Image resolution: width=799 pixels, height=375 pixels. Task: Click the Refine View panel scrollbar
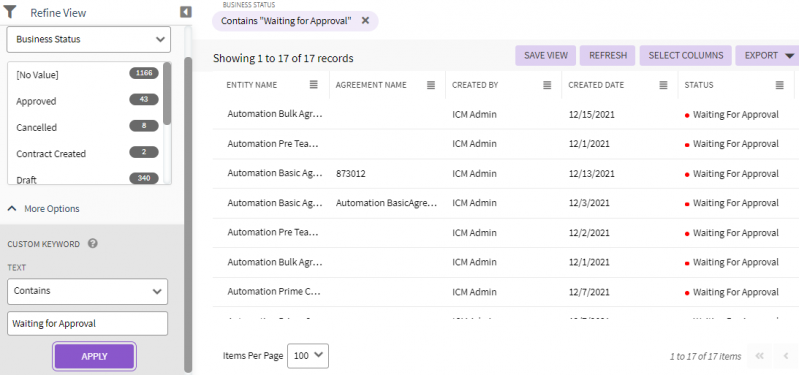pyautogui.click(x=188, y=214)
